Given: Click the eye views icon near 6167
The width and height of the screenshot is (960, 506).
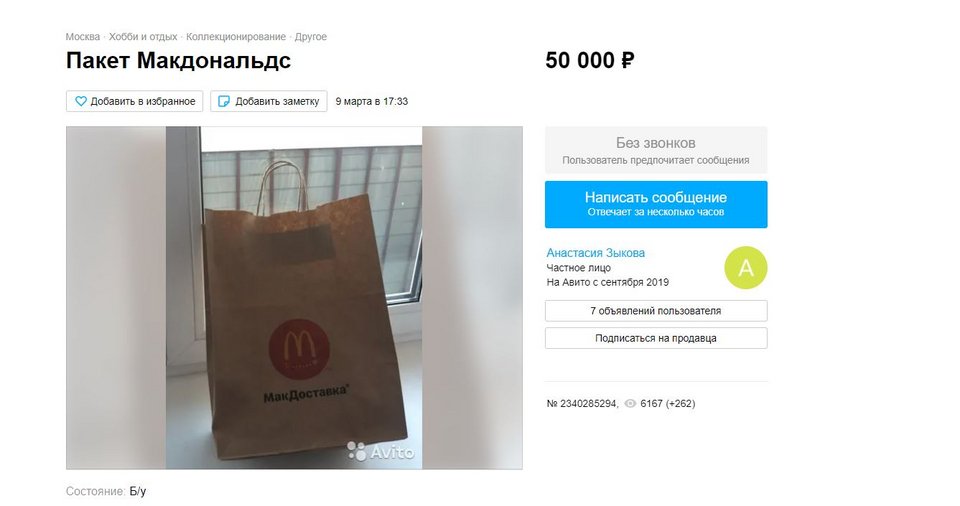Looking at the screenshot, I should click(x=630, y=404).
